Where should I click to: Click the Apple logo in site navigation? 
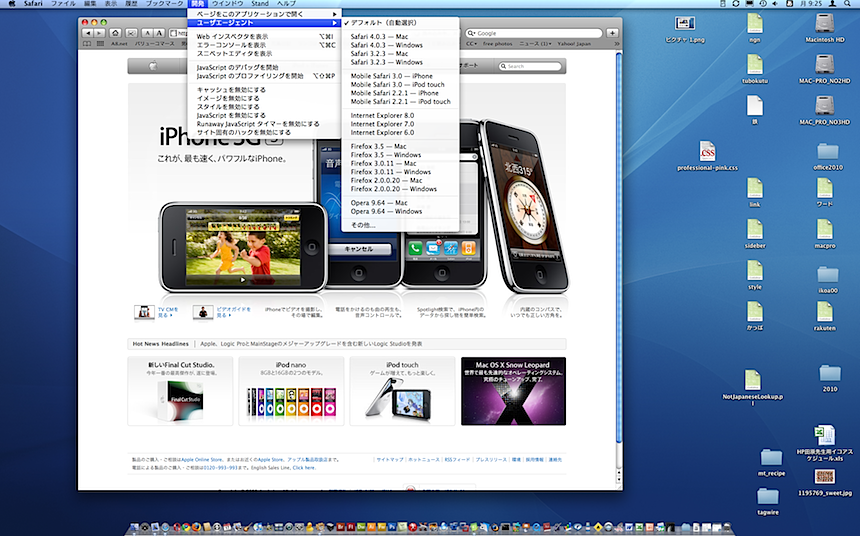pyautogui.click(x=154, y=66)
